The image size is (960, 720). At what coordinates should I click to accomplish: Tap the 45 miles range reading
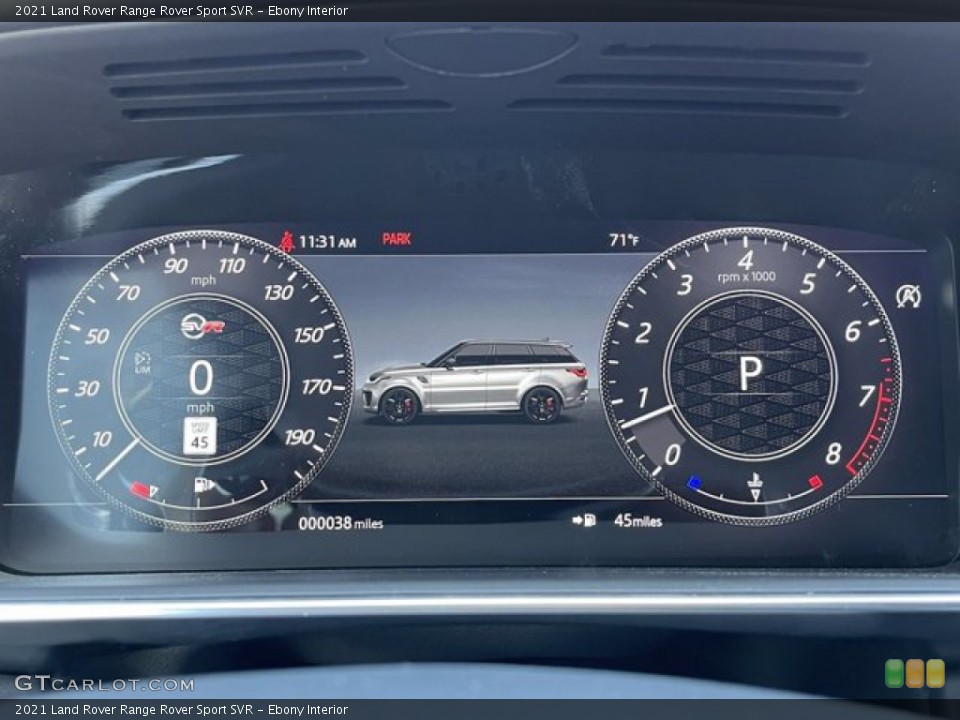(x=637, y=520)
